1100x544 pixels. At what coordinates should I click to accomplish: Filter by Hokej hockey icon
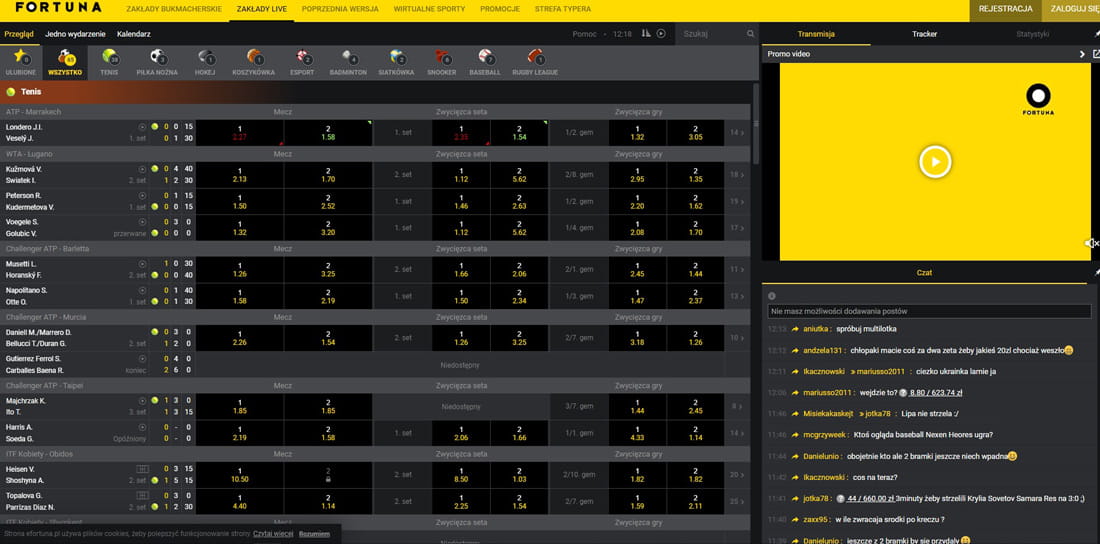point(205,62)
